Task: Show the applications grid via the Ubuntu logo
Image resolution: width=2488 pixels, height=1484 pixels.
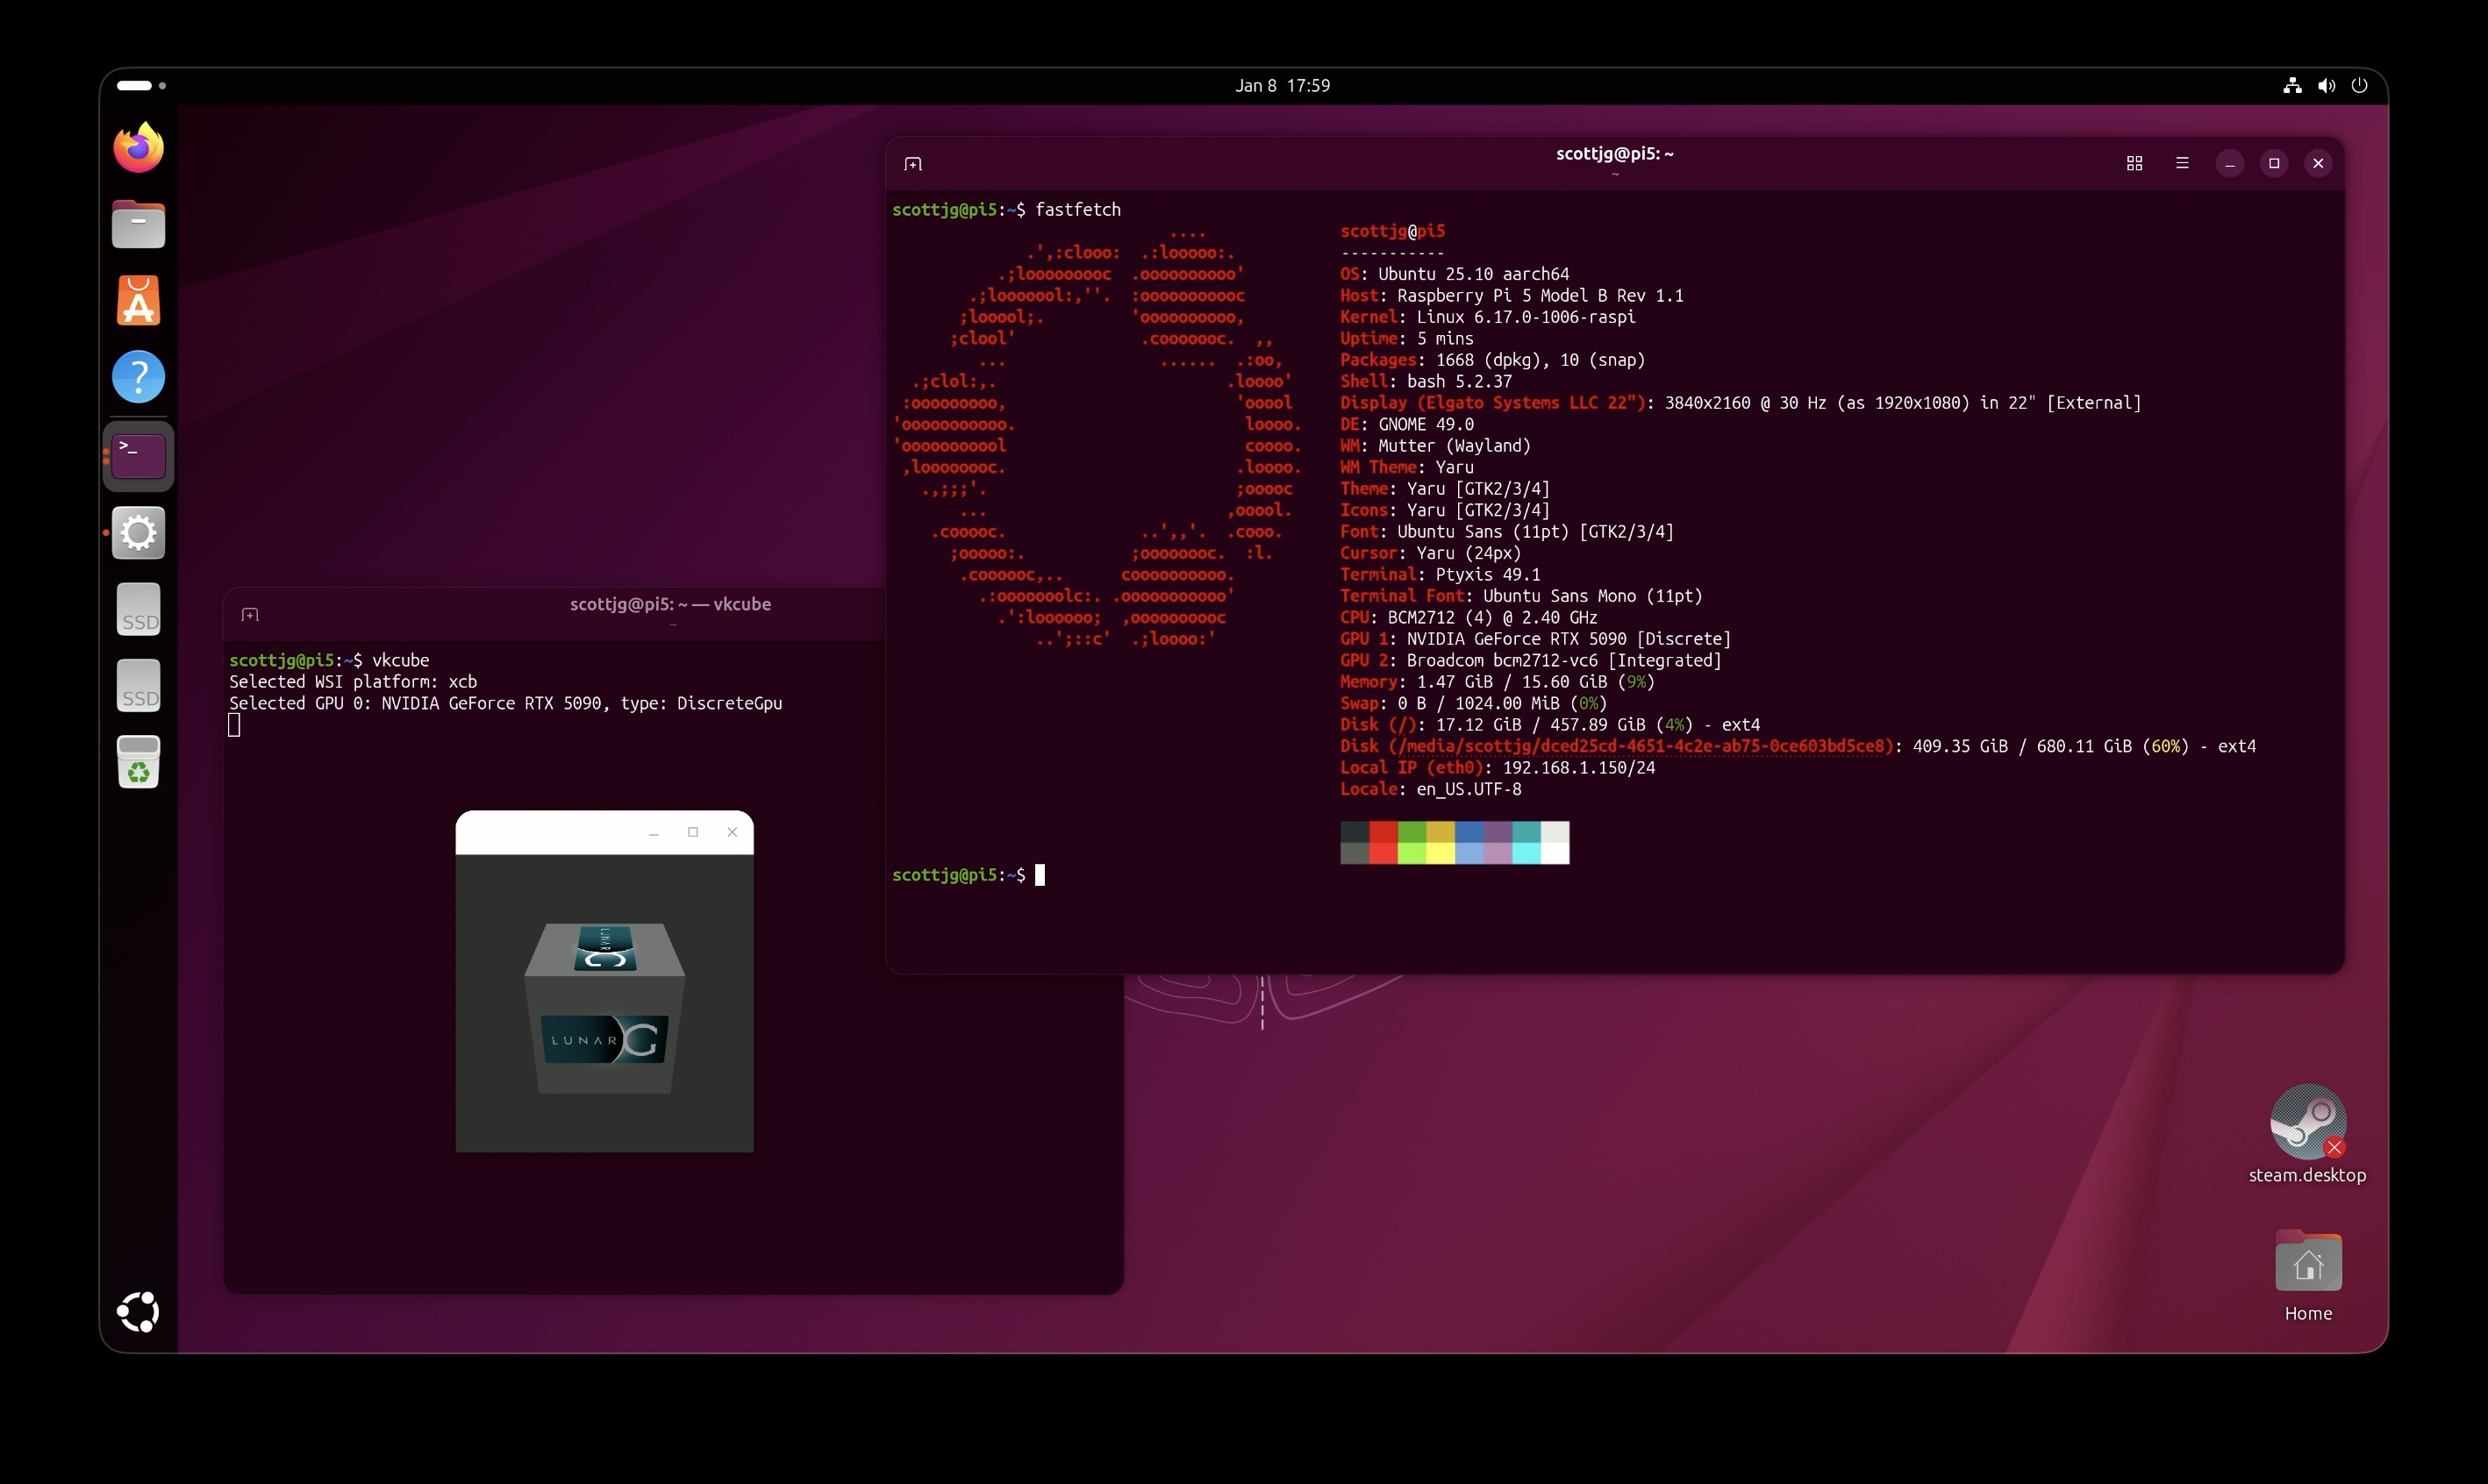Action: point(138,1311)
